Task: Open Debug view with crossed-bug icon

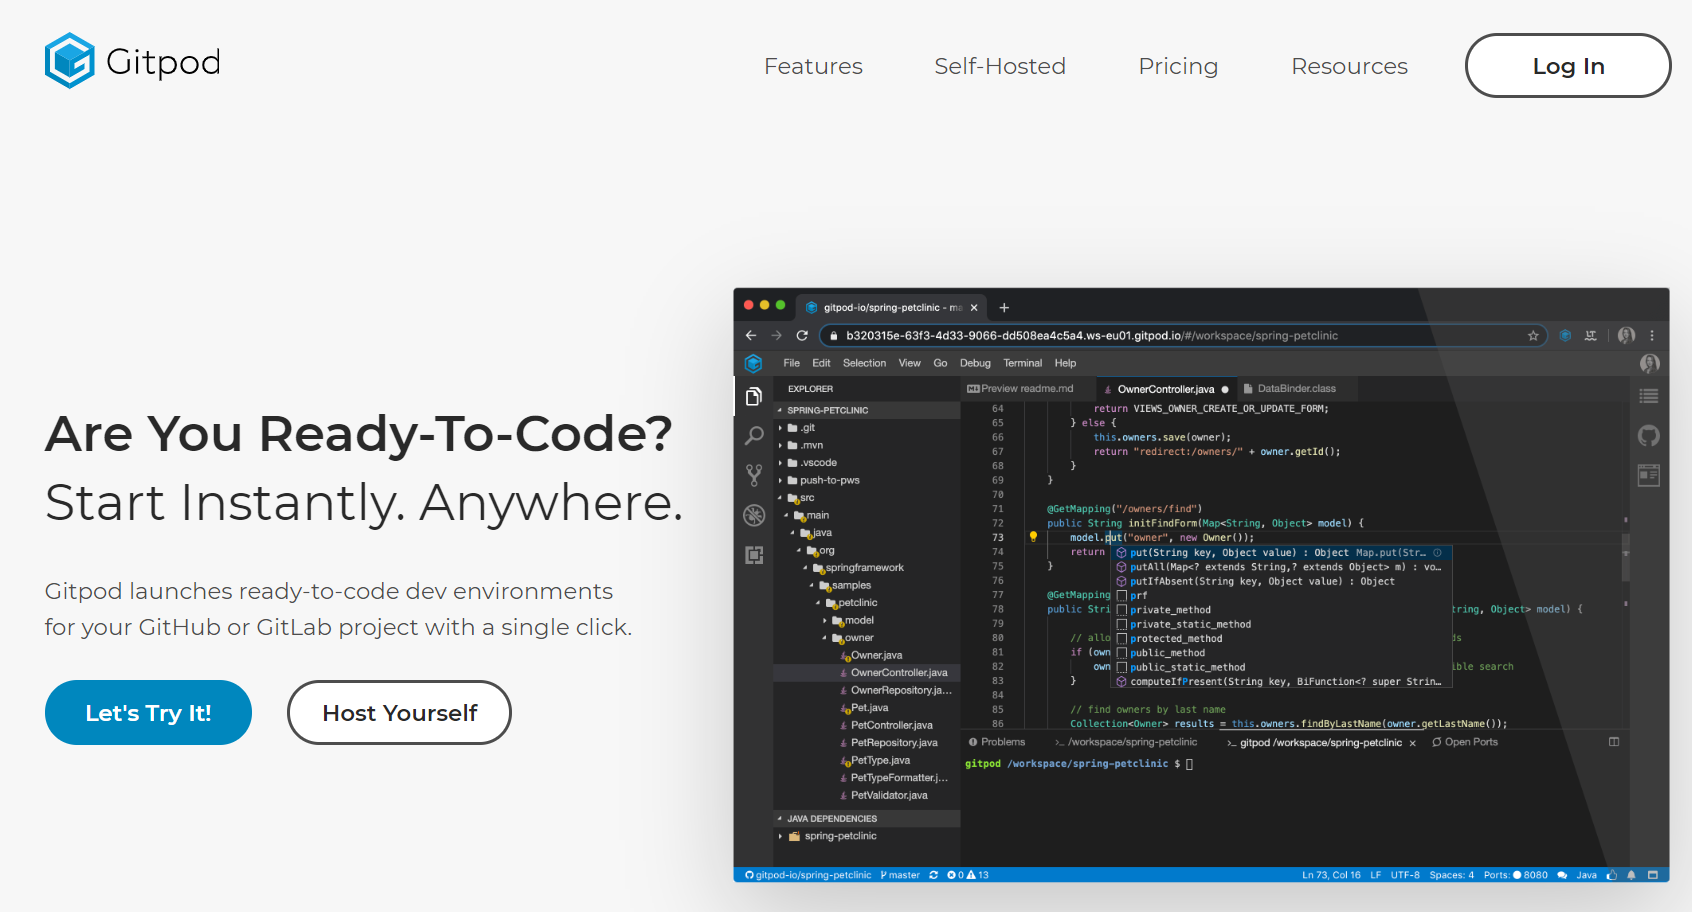Action: pyautogui.click(x=754, y=515)
